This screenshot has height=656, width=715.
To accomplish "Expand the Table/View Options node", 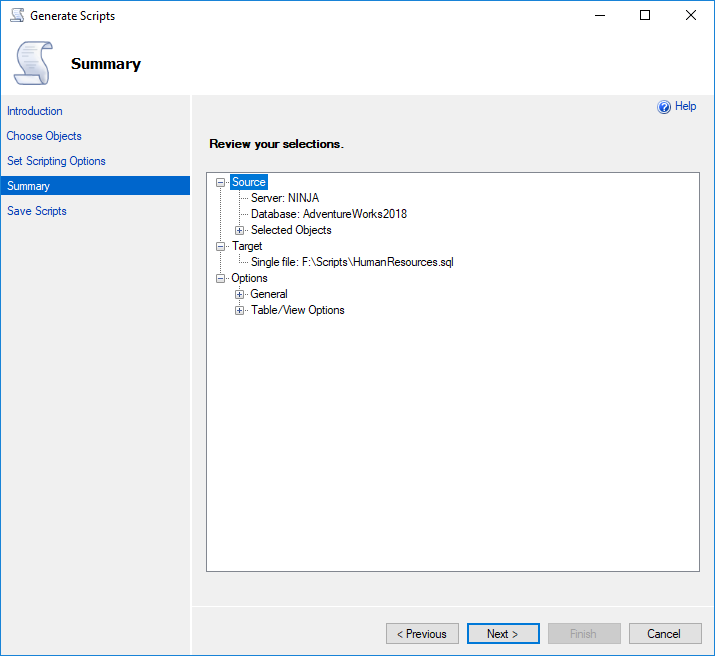I will (x=239, y=310).
